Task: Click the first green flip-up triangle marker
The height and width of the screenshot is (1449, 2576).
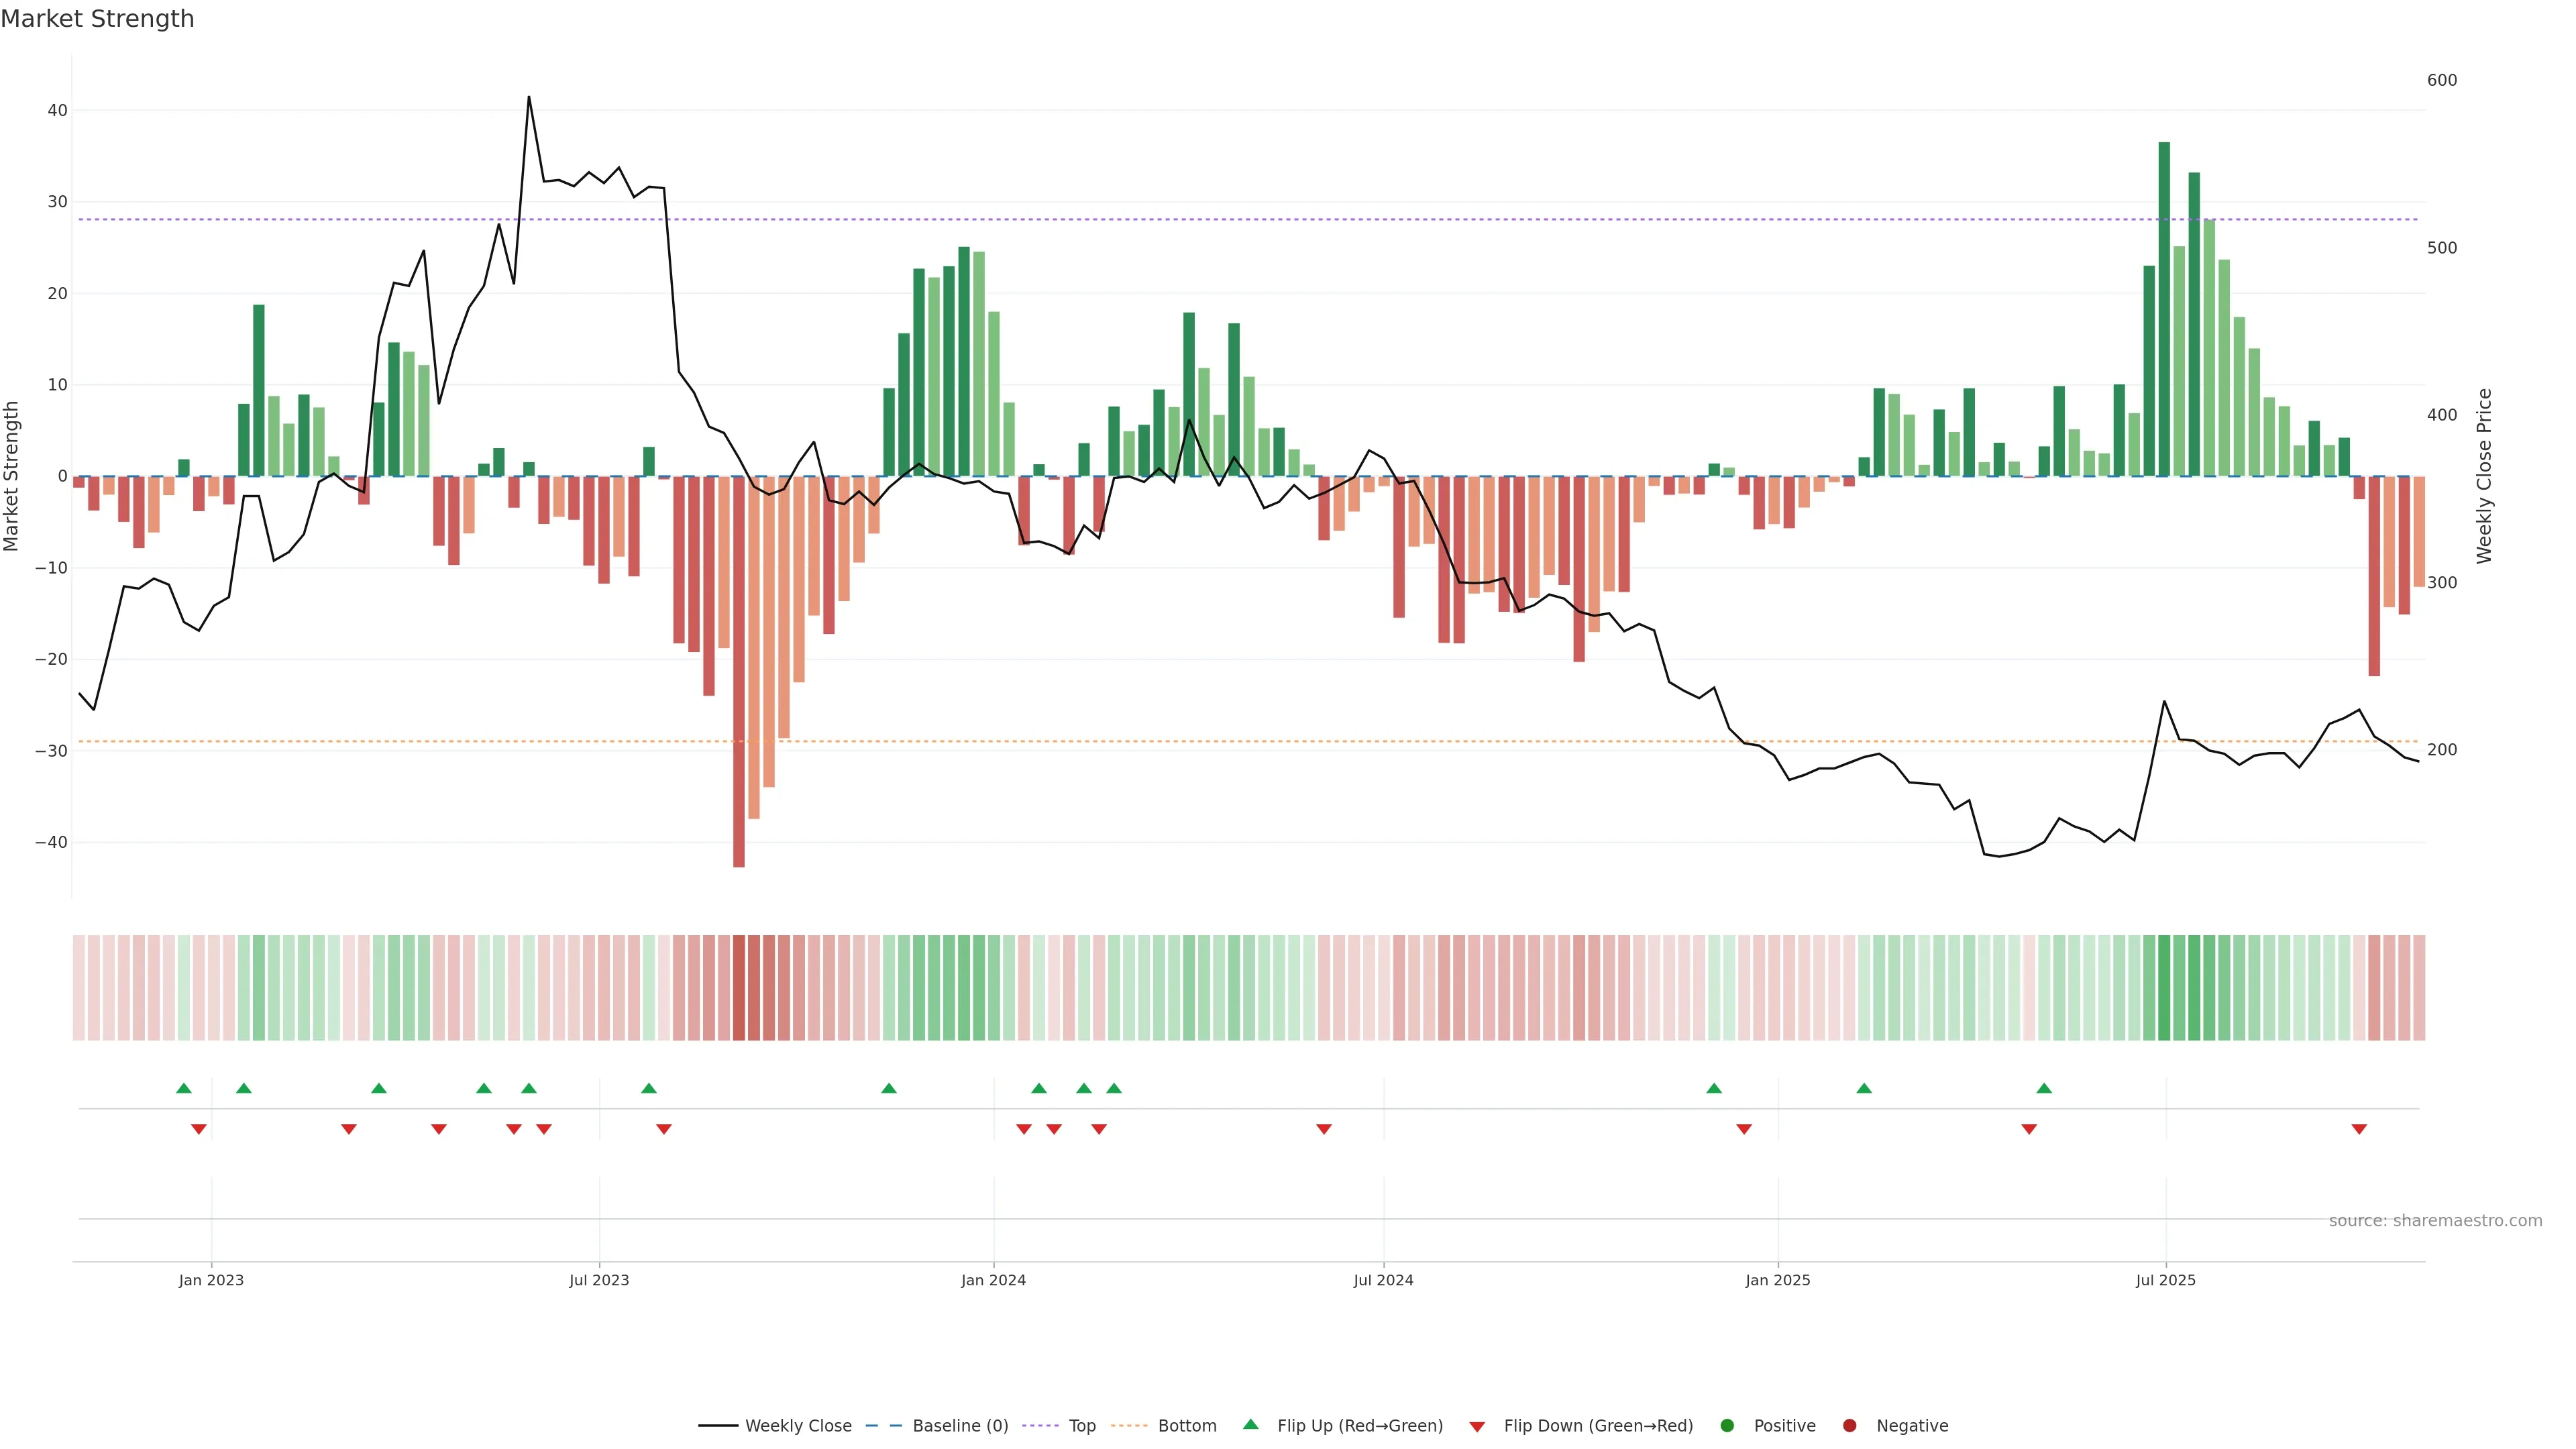Action: click(184, 1088)
